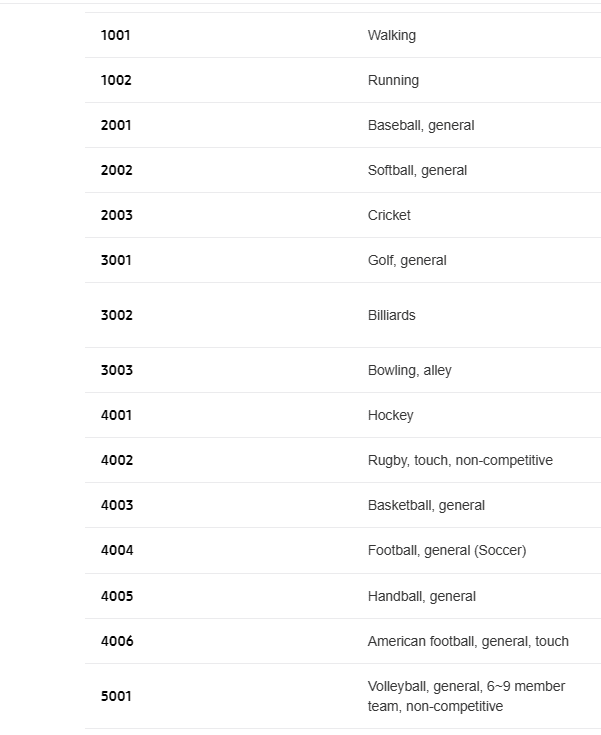601x735 pixels.
Task: Click Rugby, touch, non-competitive entry
Action: (460, 461)
